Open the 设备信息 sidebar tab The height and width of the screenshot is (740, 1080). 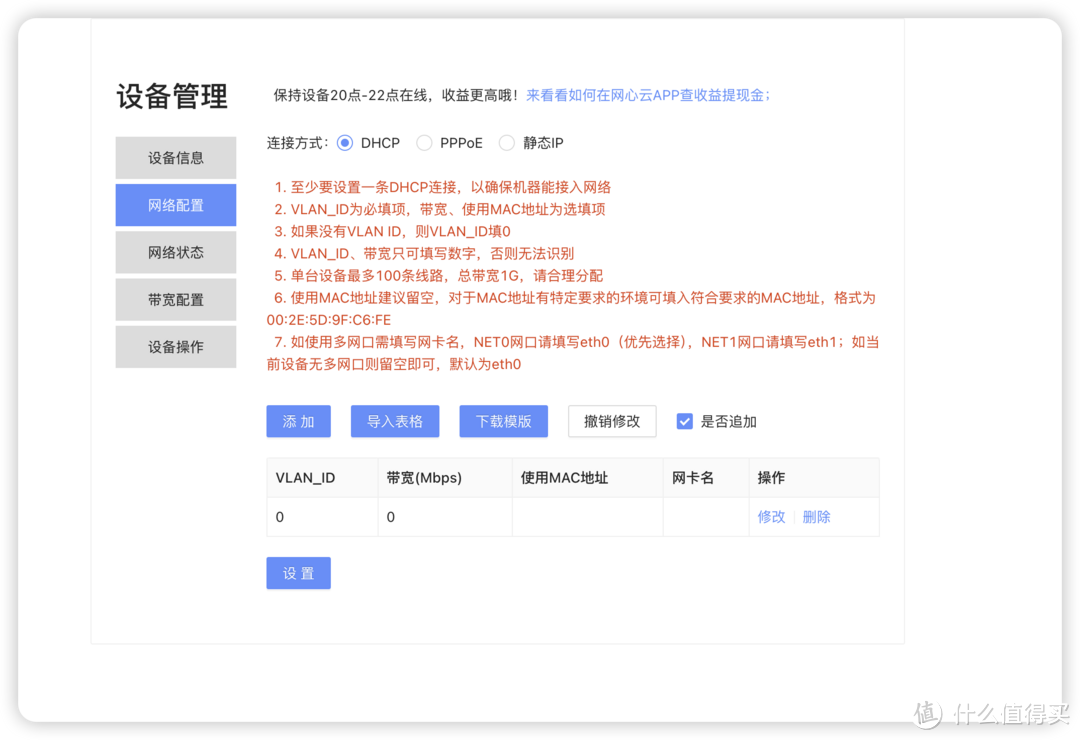tap(176, 158)
